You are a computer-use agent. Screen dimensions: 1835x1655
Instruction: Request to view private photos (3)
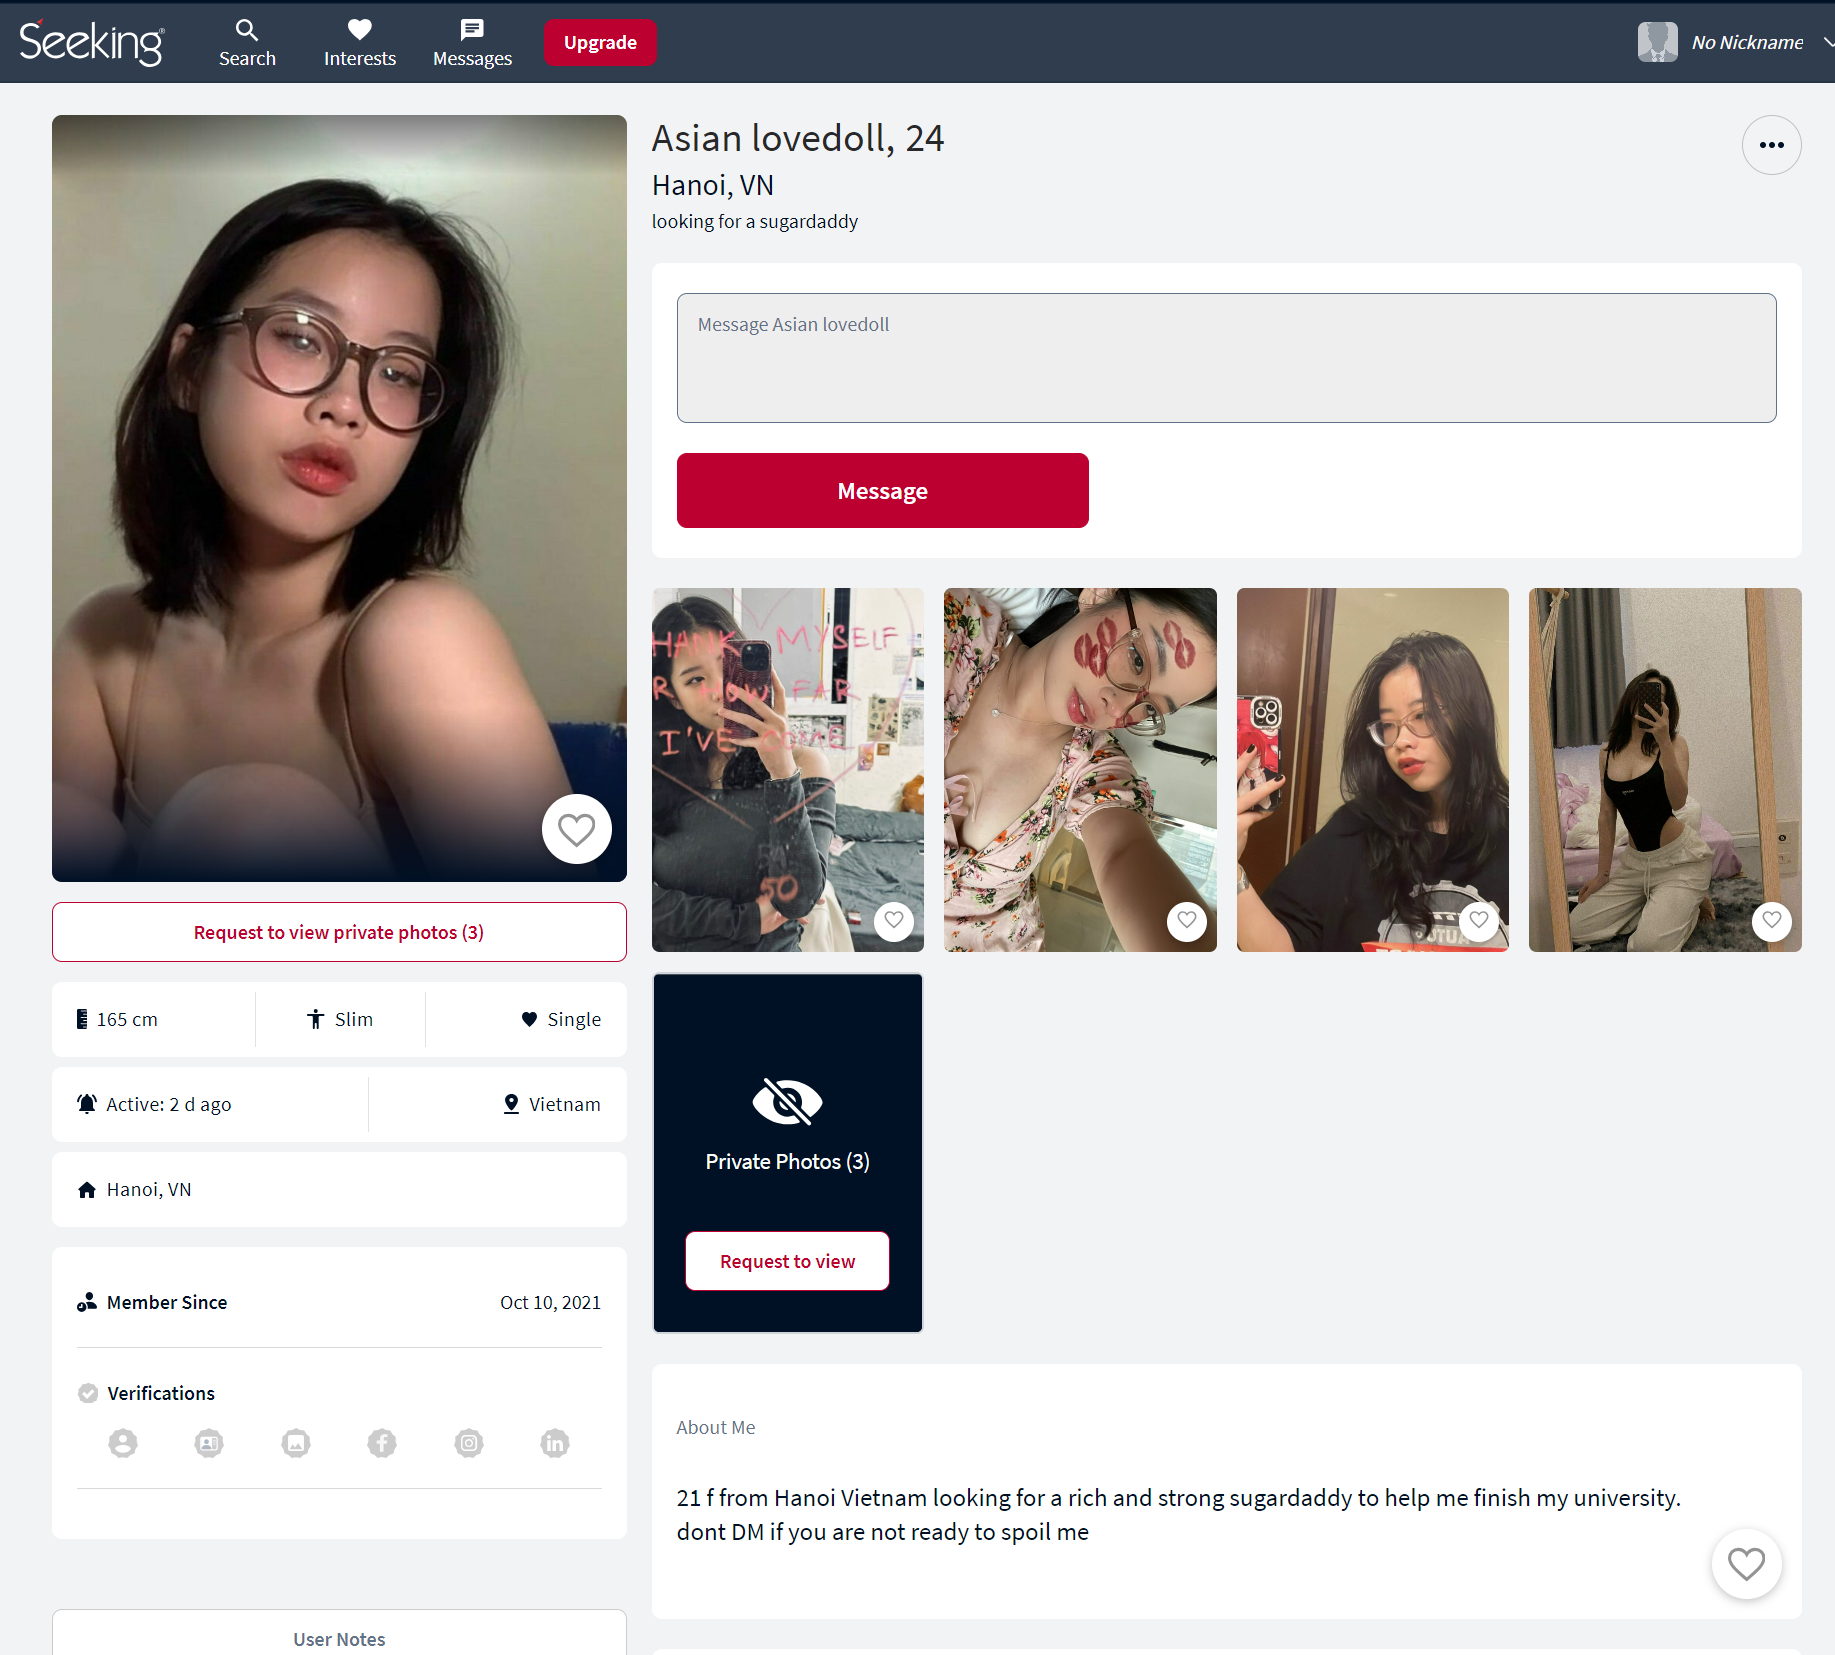pos(339,932)
